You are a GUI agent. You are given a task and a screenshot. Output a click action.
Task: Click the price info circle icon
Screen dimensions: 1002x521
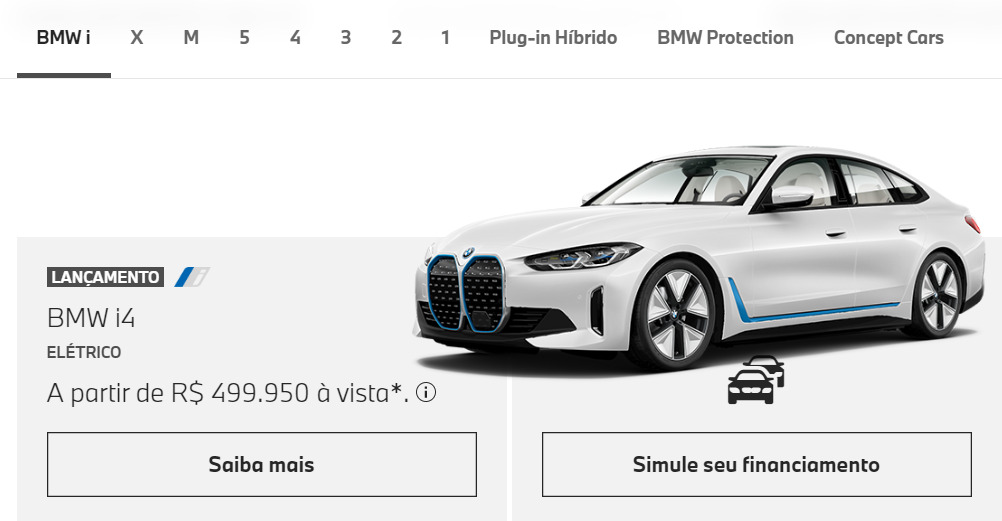(426, 392)
